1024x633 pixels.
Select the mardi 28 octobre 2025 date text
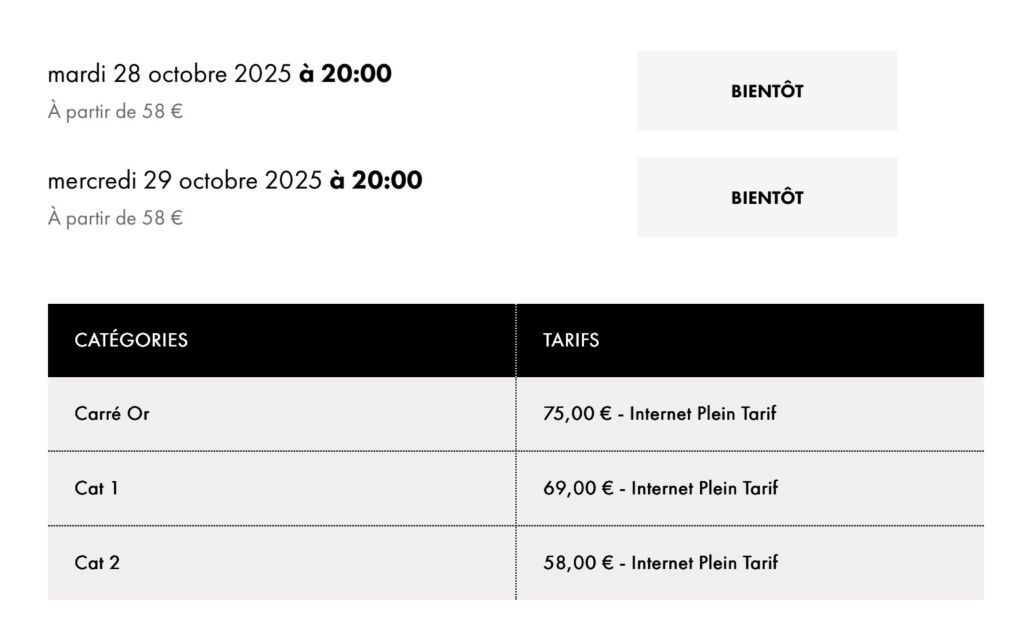[x=169, y=74]
